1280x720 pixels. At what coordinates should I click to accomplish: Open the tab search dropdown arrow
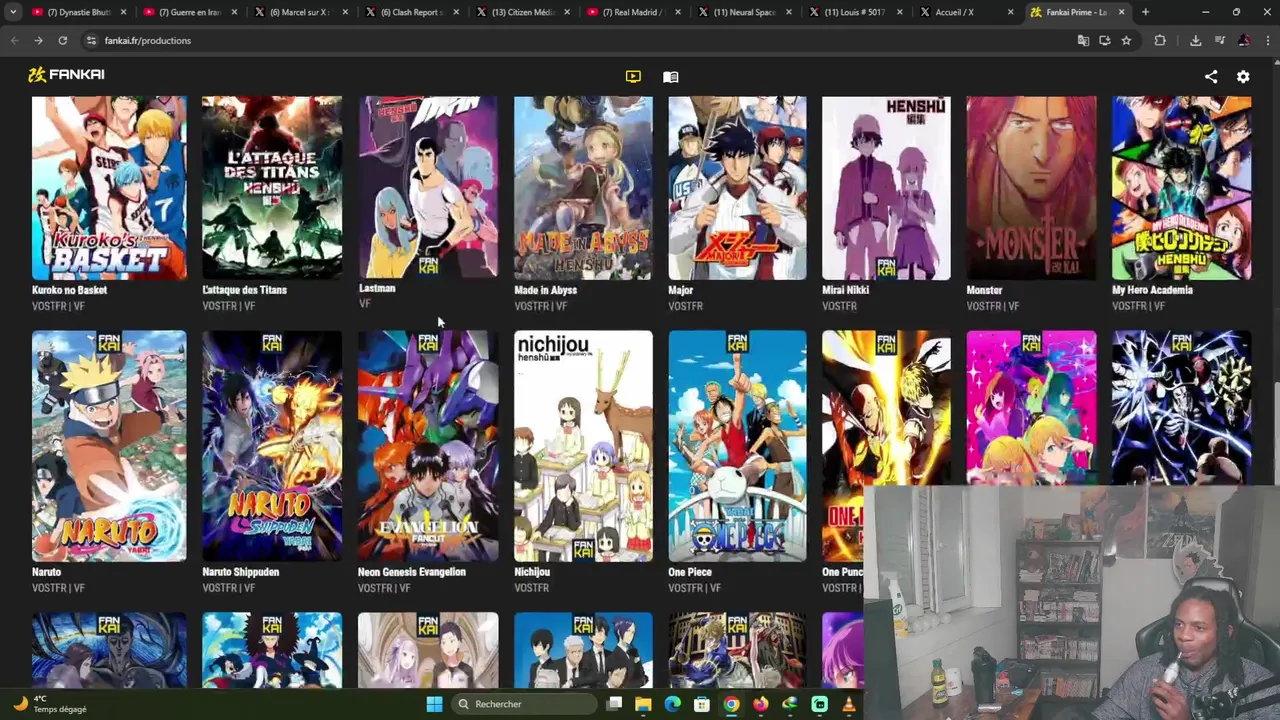point(13,12)
